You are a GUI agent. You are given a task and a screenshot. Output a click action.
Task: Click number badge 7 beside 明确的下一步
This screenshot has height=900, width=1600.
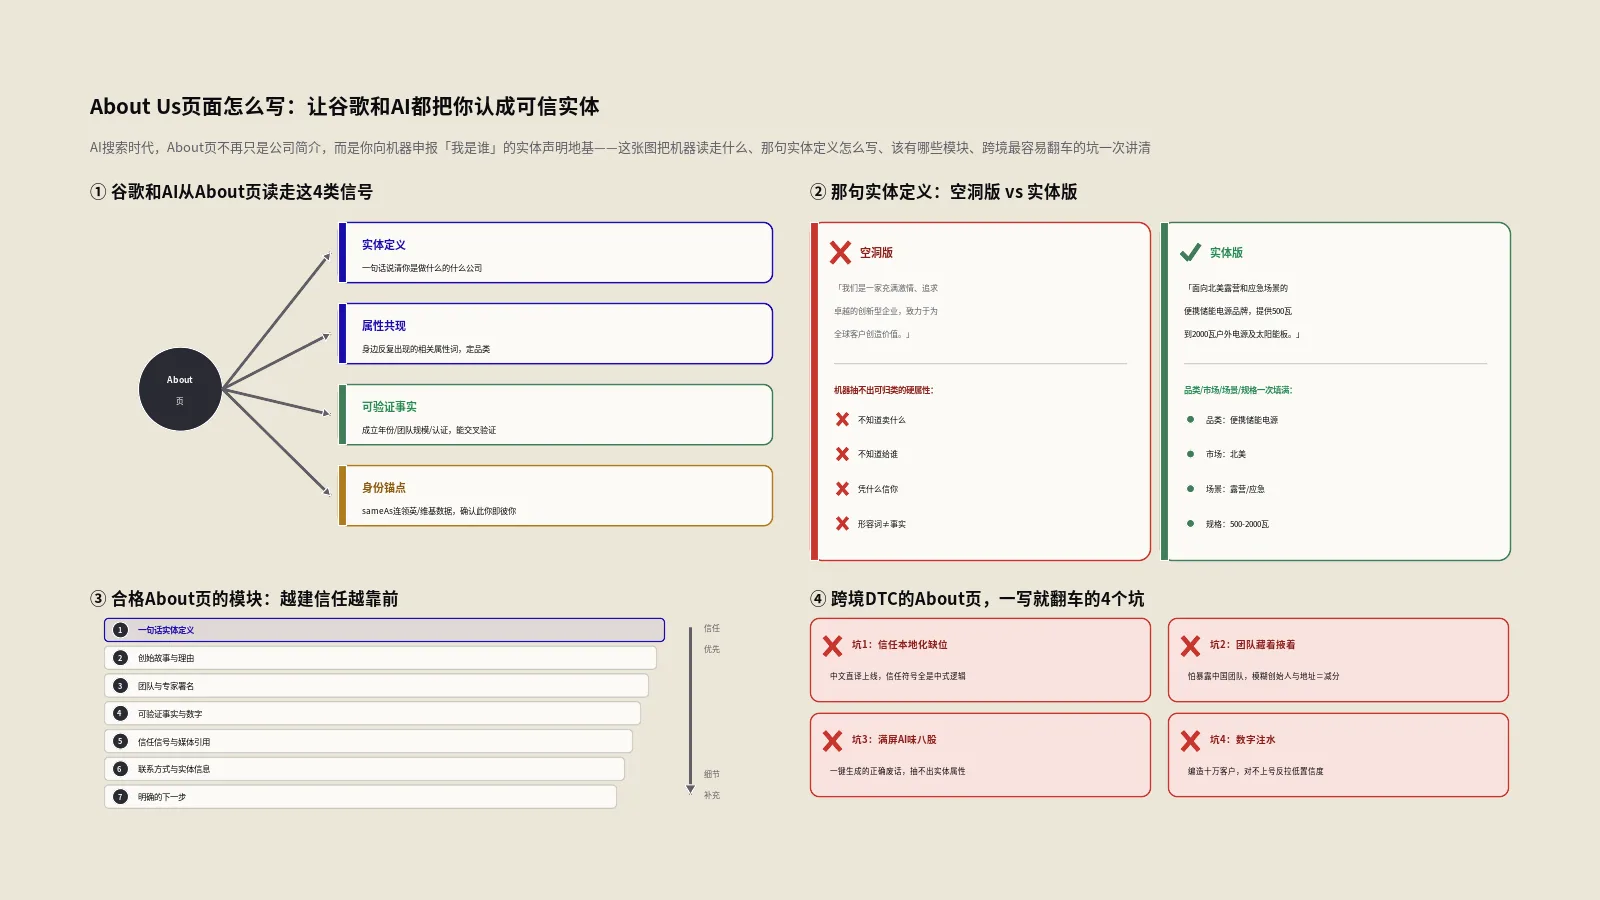120,797
